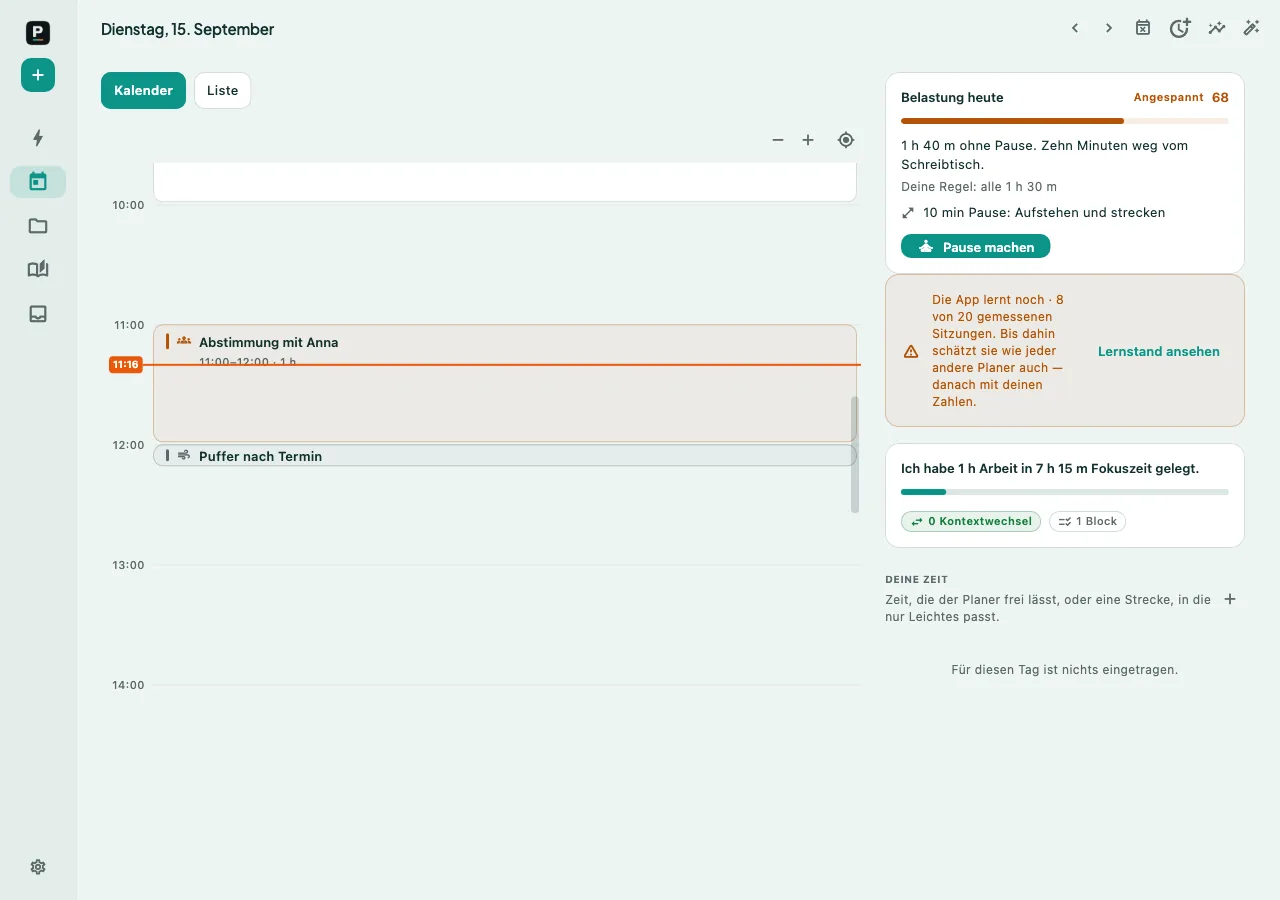Click the 0 Kontextwechsel chip
Viewport: 1280px width, 900px height.
[971, 521]
